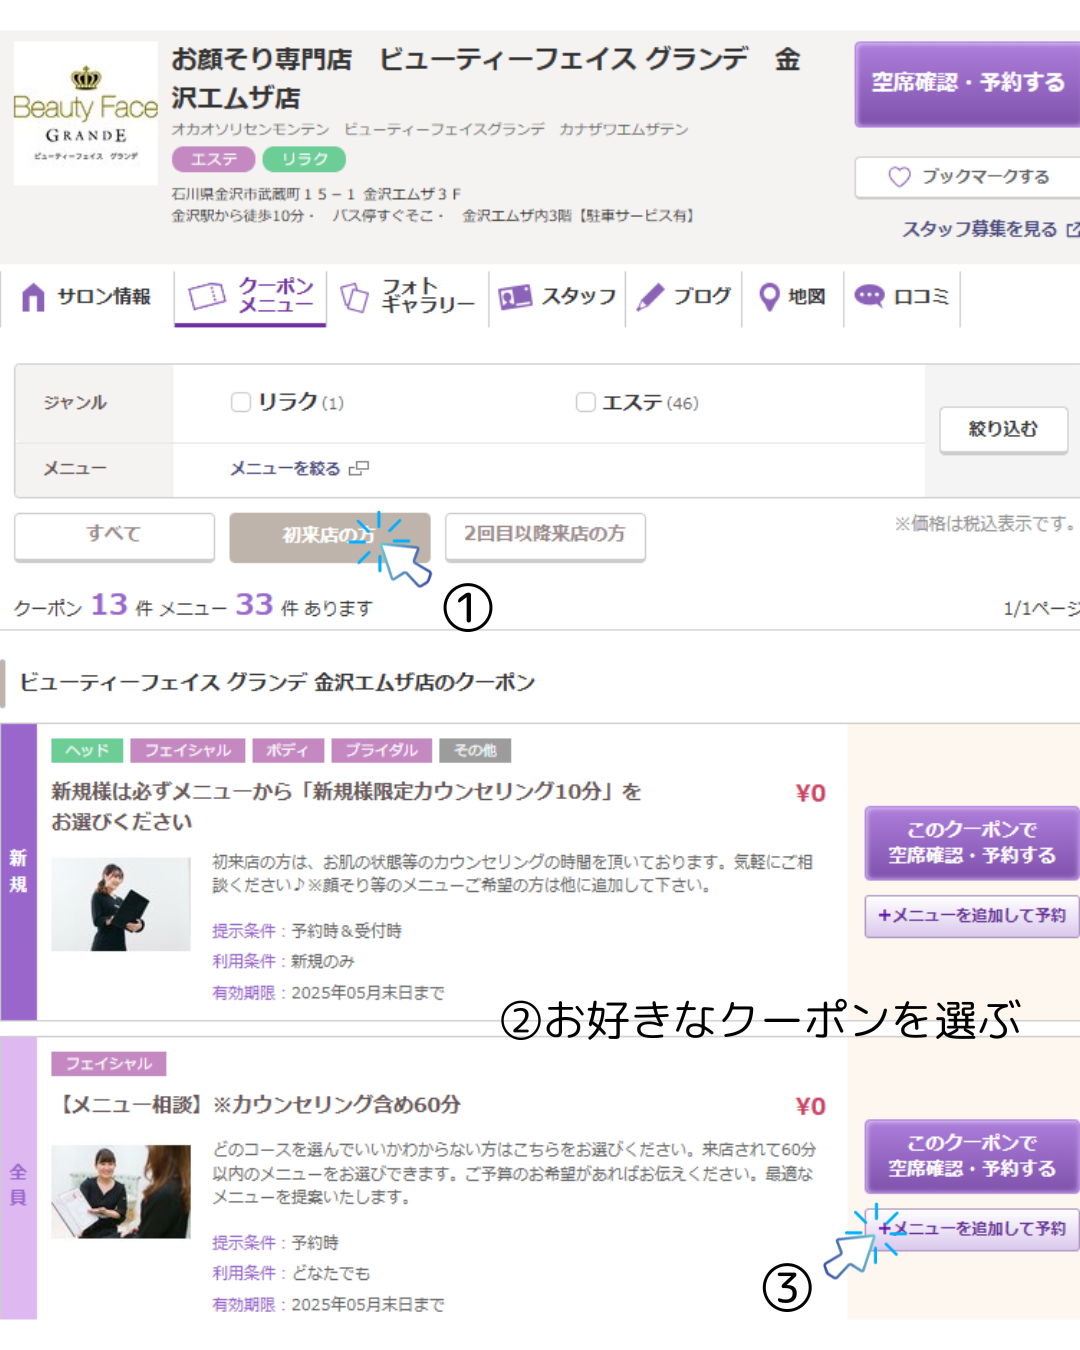Screen dimensions: 1080x1350
Task: Click the top 空席確認・予約する button
Action: [x=967, y=83]
